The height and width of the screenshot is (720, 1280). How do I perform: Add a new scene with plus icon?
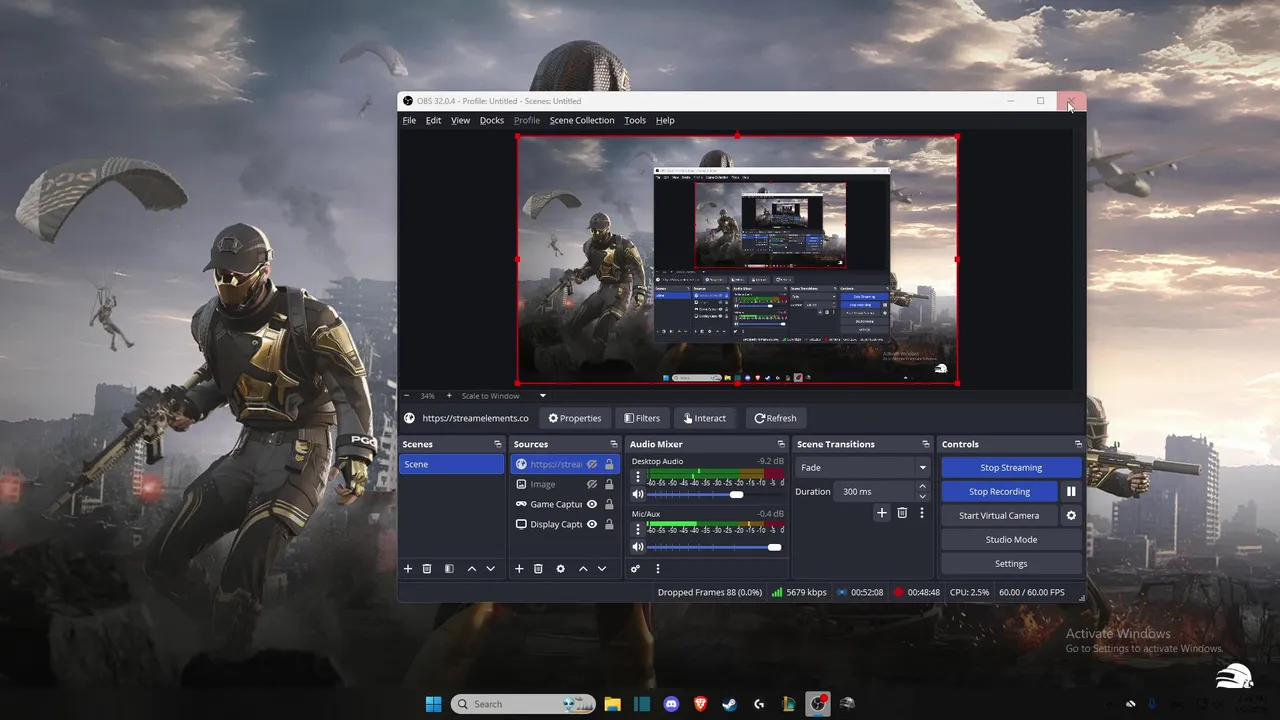pyautogui.click(x=408, y=569)
